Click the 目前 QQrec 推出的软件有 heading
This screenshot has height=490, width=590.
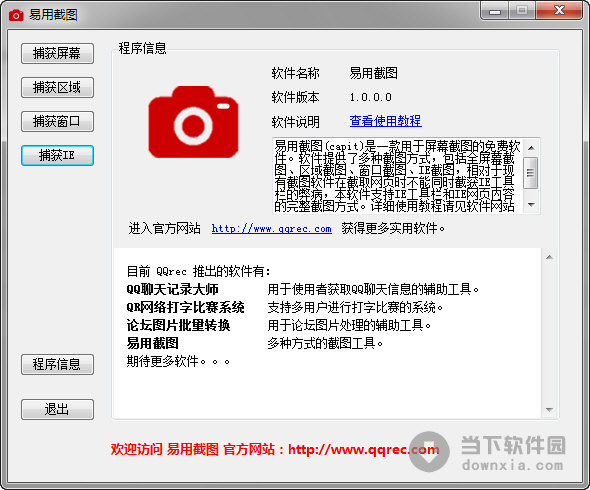click(198, 271)
